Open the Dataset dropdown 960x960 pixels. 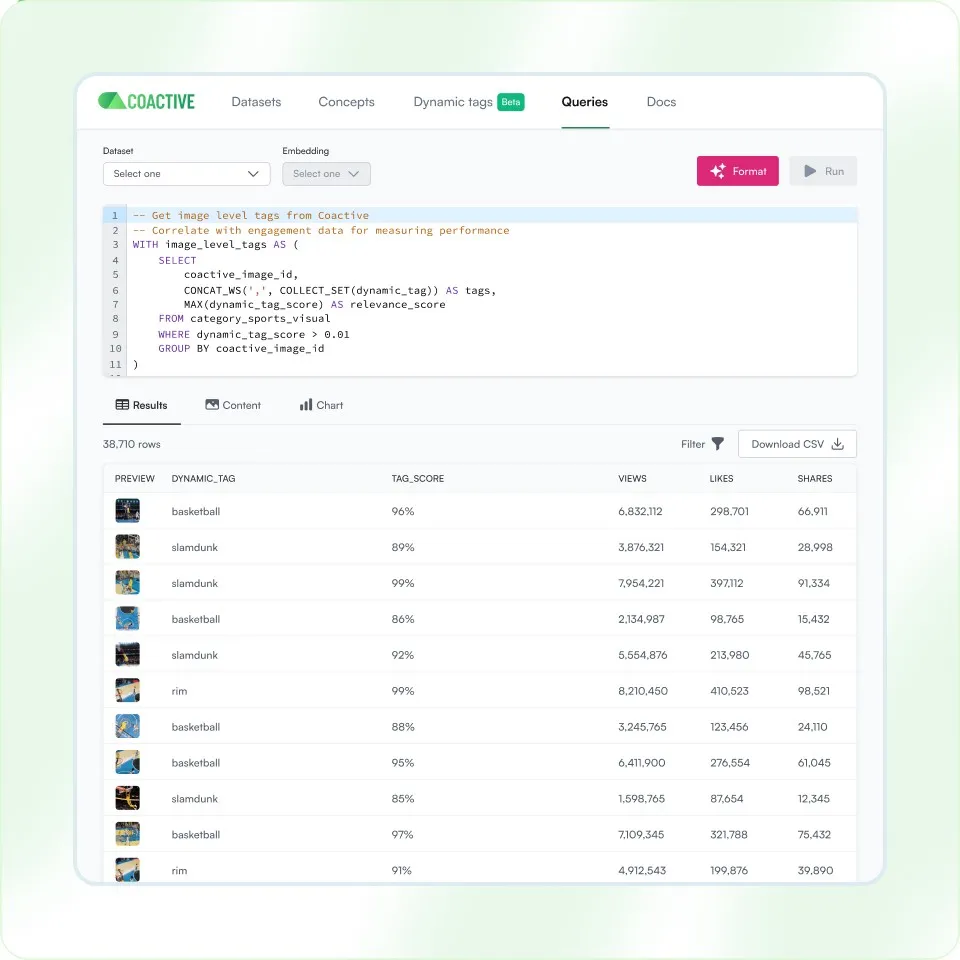(186, 174)
